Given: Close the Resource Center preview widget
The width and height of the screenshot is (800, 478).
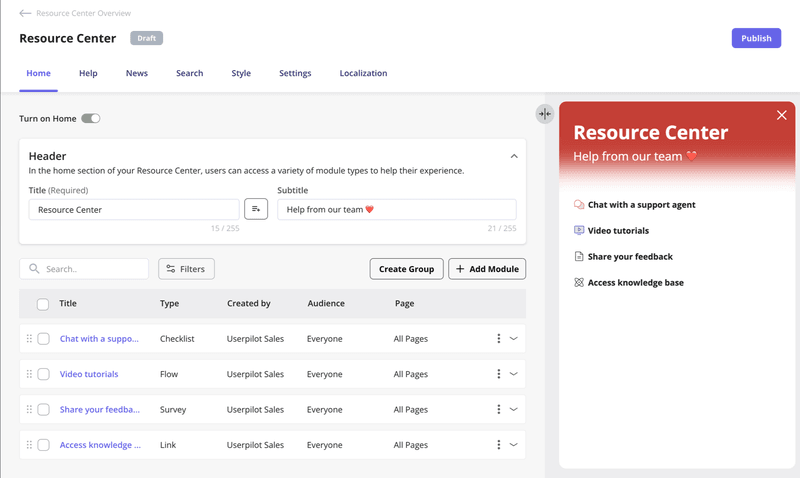Looking at the screenshot, I should 781,115.
